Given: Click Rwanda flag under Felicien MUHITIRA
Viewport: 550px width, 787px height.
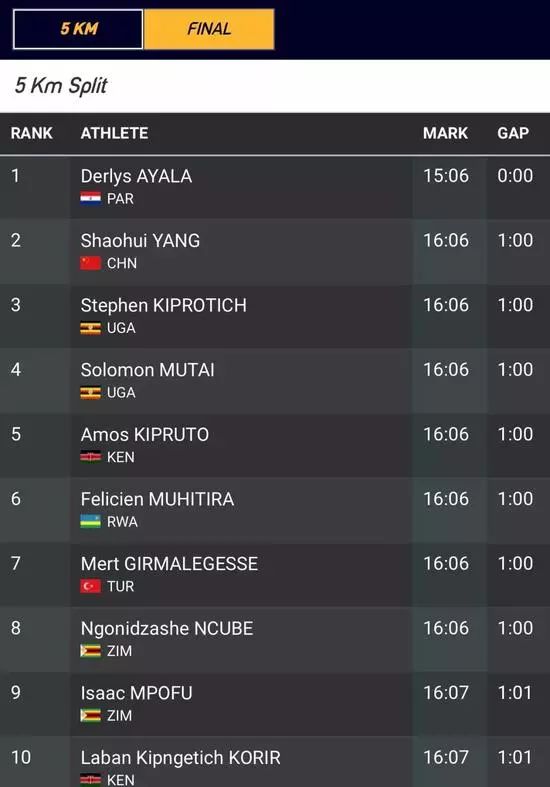Looking at the screenshot, I should (x=90, y=521).
